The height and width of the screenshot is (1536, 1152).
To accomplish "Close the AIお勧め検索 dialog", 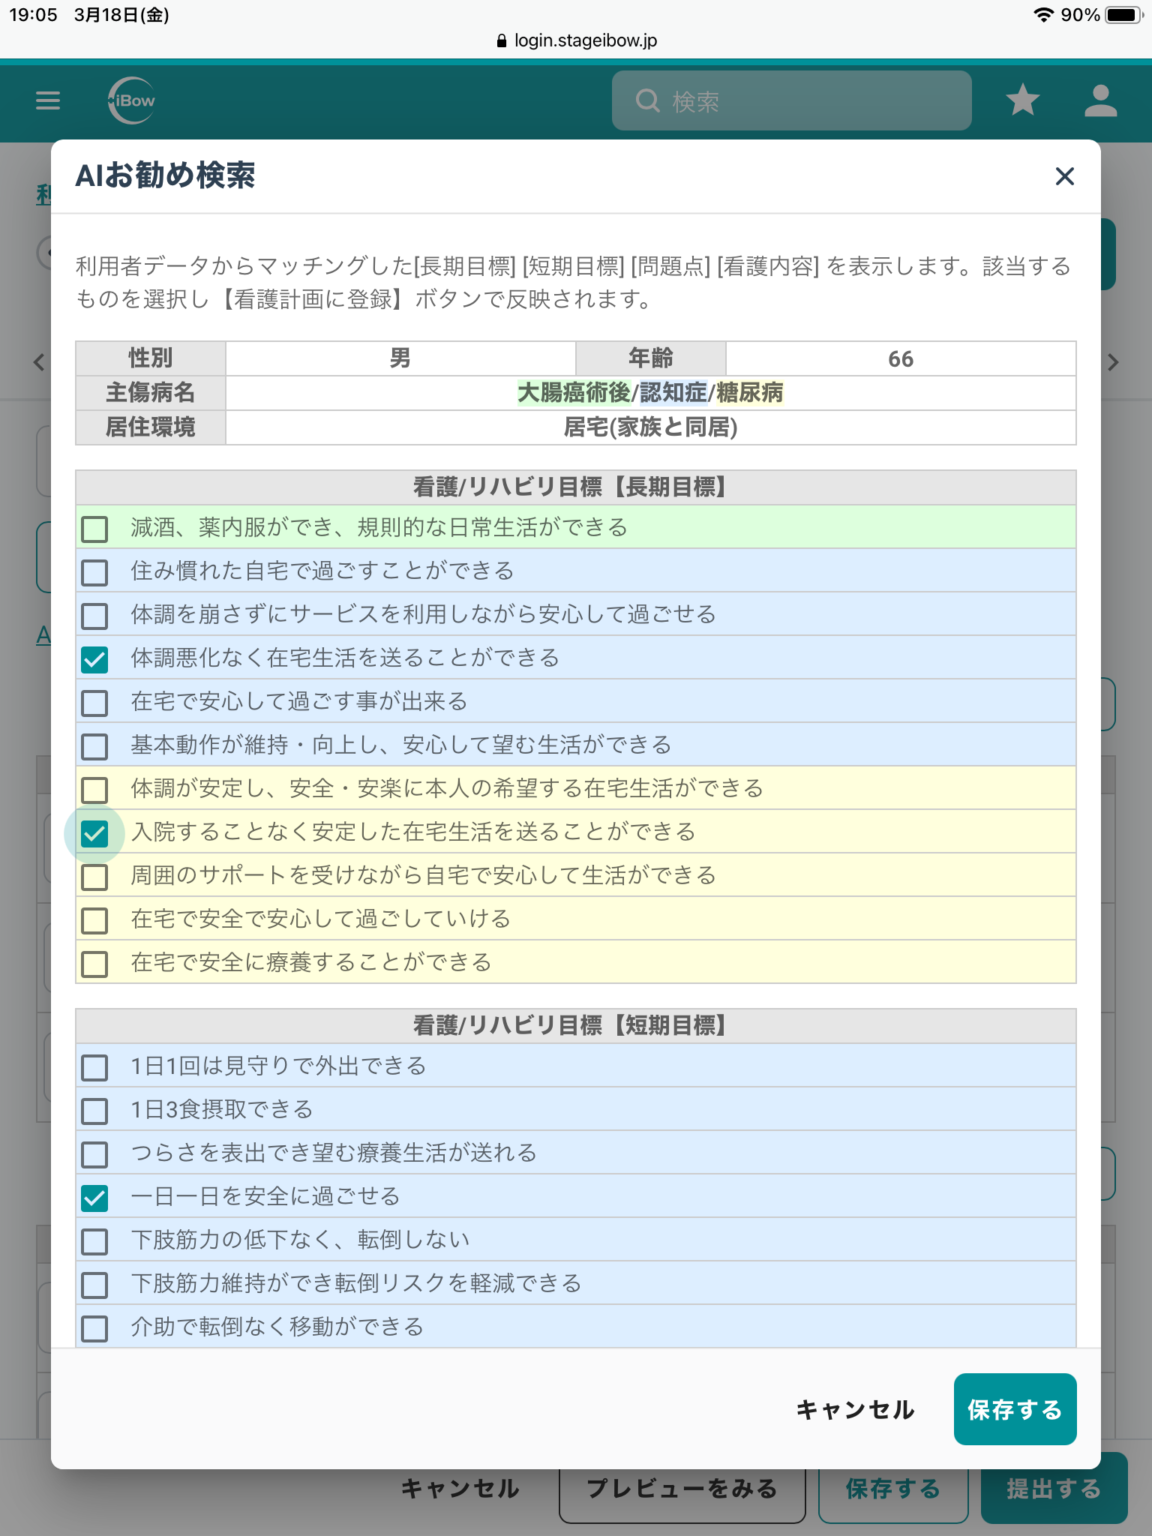I will point(1064,176).
